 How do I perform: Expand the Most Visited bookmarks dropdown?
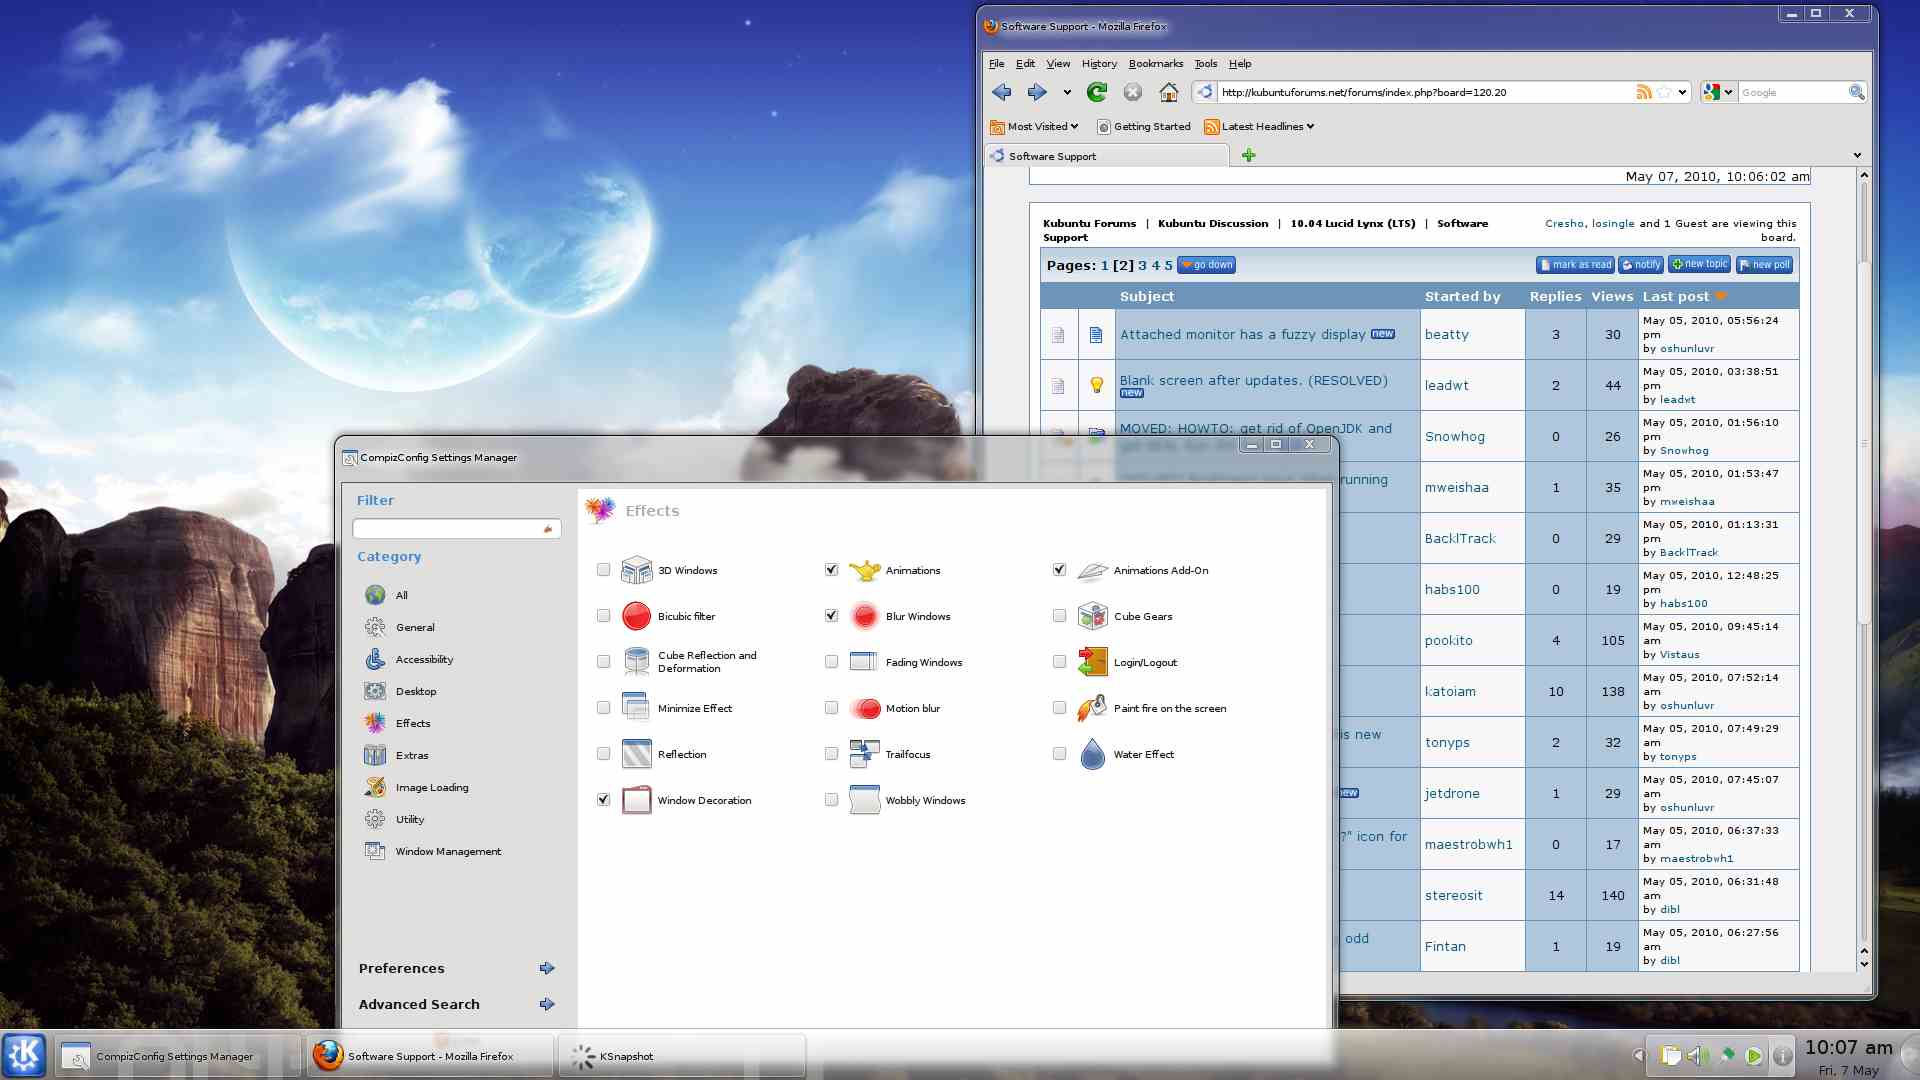point(1042,126)
